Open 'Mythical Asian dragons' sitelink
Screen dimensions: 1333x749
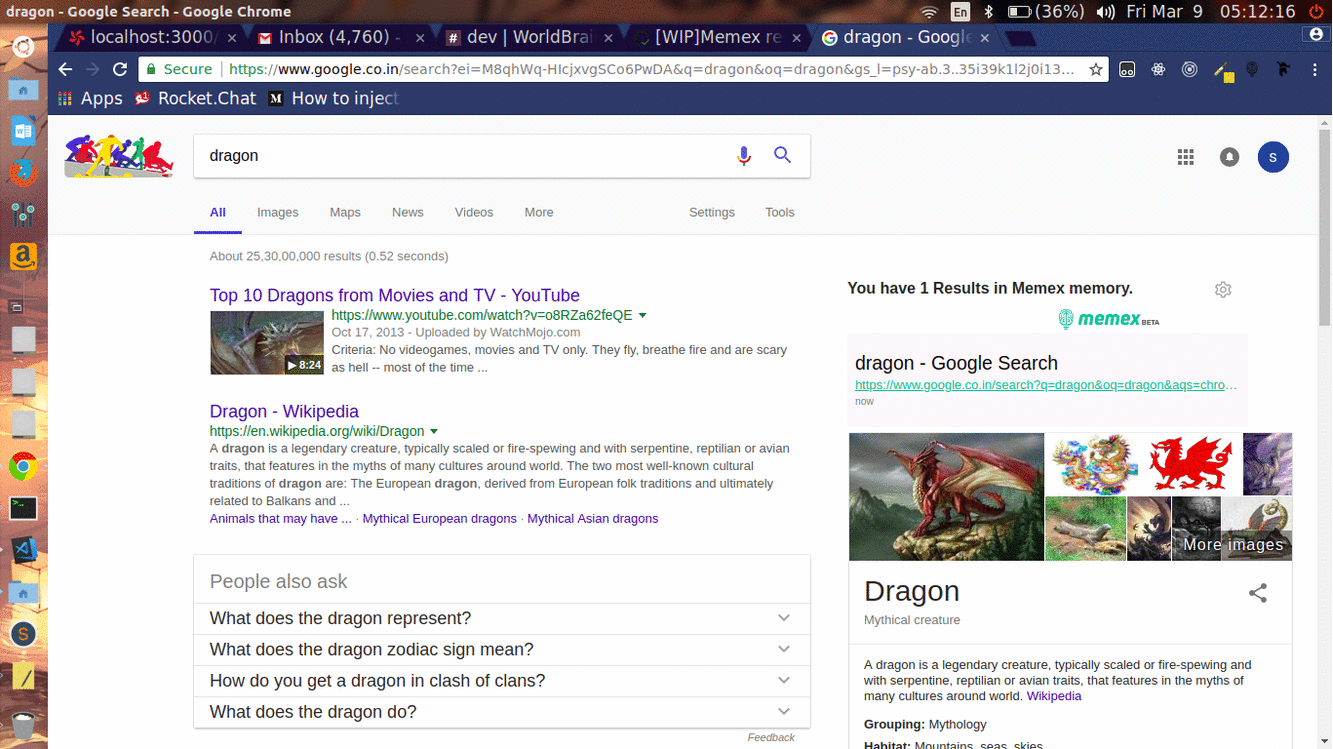(593, 519)
